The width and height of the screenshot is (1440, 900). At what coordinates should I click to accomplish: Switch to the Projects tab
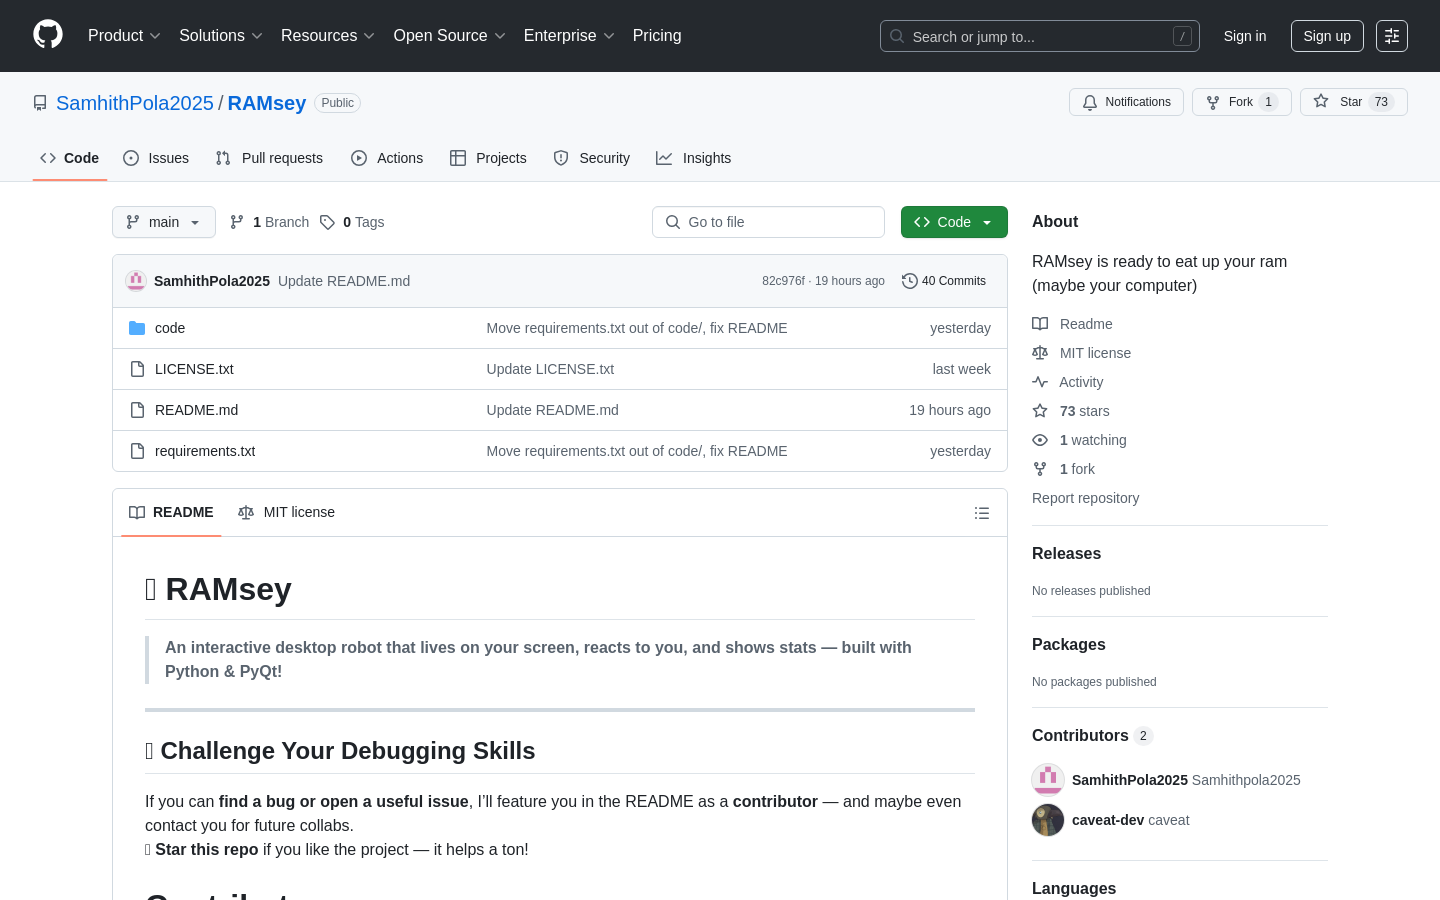(x=488, y=158)
